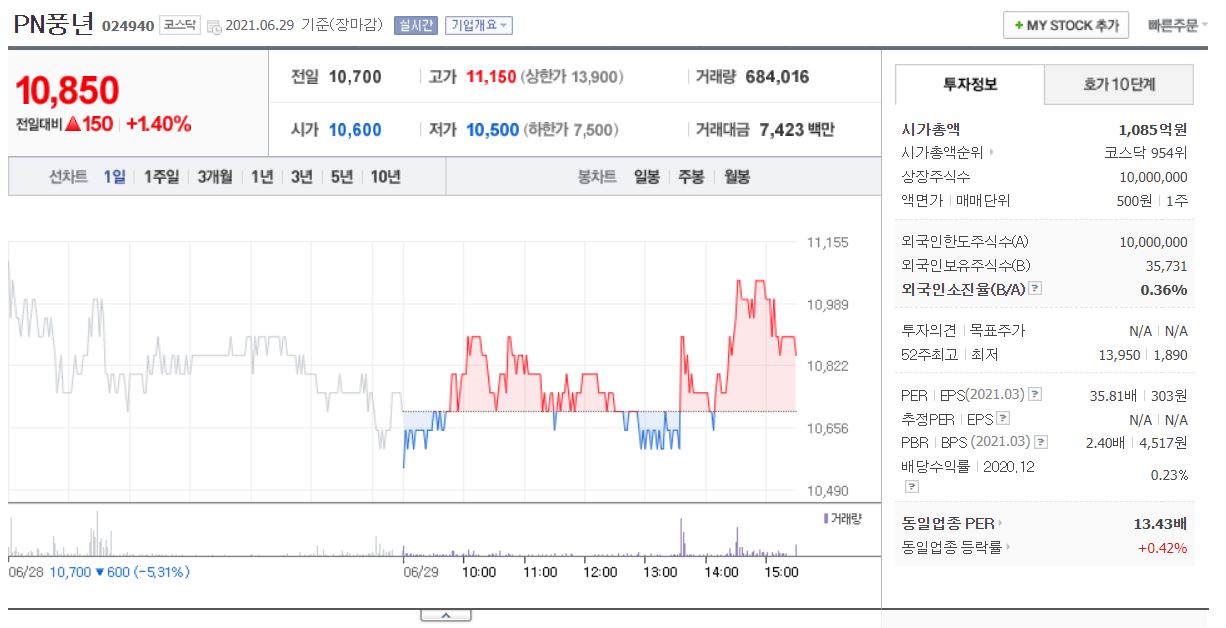Viewport: 1226px width, 628px height.
Task: Open help icon next to PER | EPS(2021.03)
Action: (x=1035, y=394)
